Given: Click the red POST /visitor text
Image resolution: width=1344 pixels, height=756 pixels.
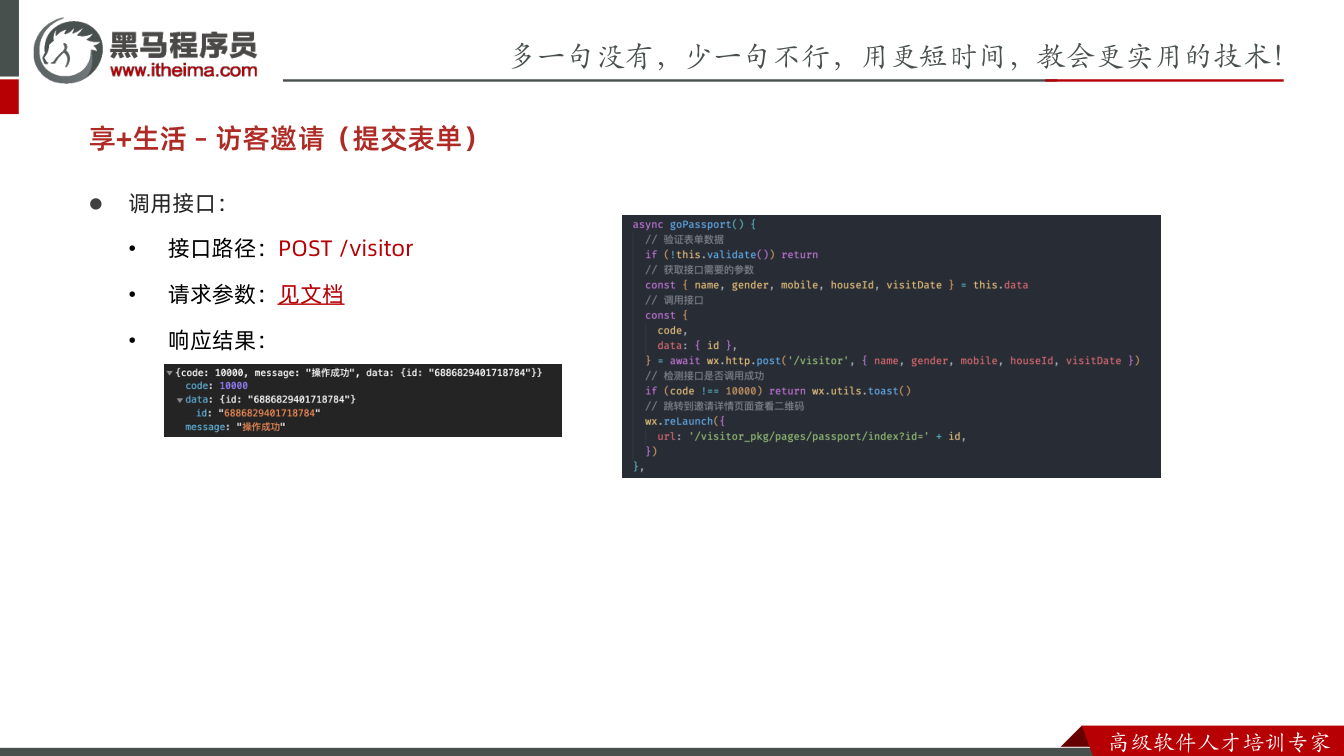Looking at the screenshot, I should pos(346,249).
